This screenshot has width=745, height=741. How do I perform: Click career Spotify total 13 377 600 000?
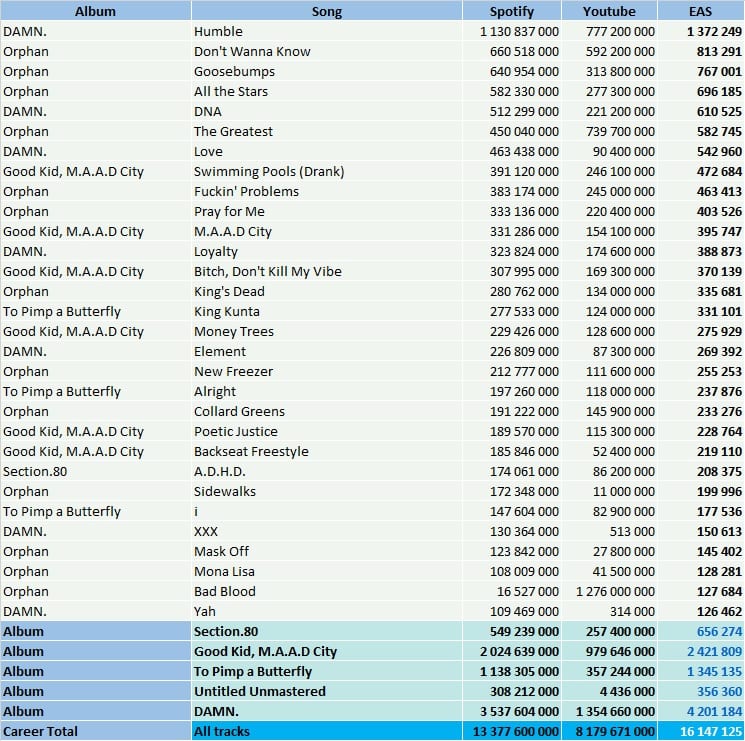click(516, 731)
